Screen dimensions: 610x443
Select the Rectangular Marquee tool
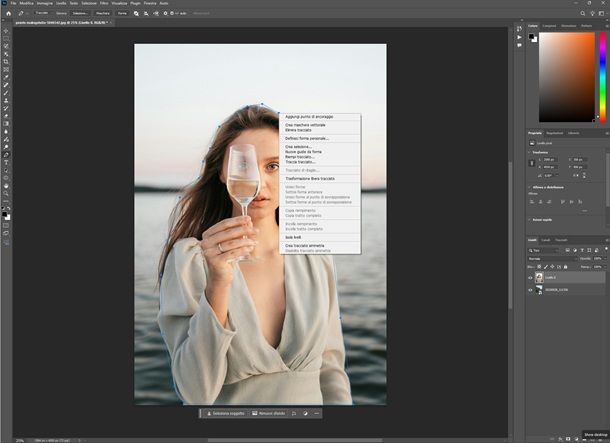point(6,39)
